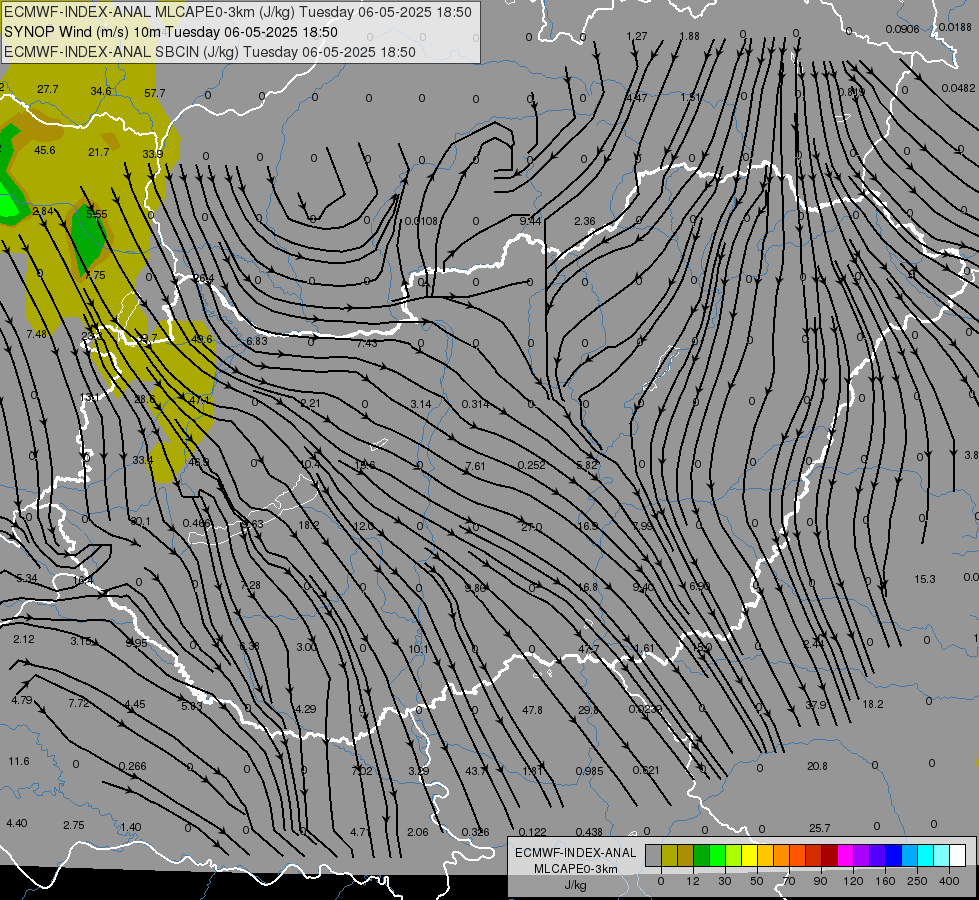Click the map value 0.0482
979x900 pixels.
point(958,88)
